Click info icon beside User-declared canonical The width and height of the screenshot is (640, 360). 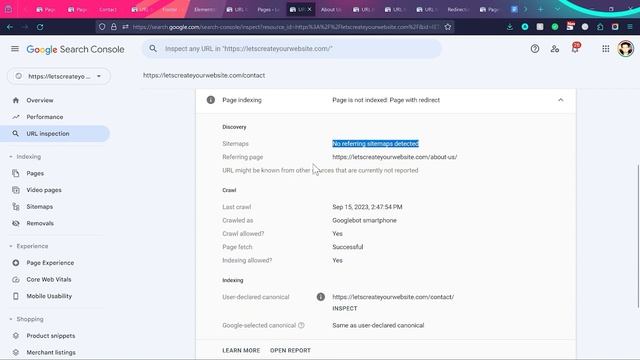click(321, 297)
